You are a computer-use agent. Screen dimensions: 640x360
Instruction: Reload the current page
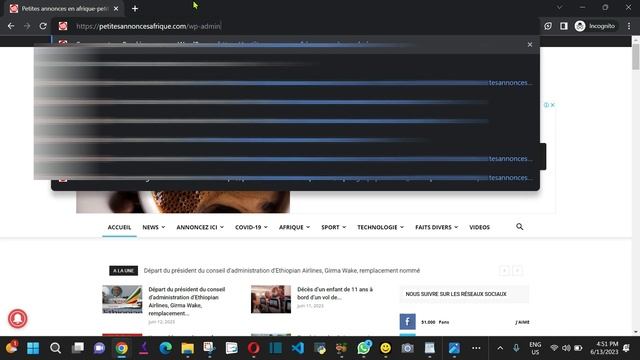coord(43,26)
